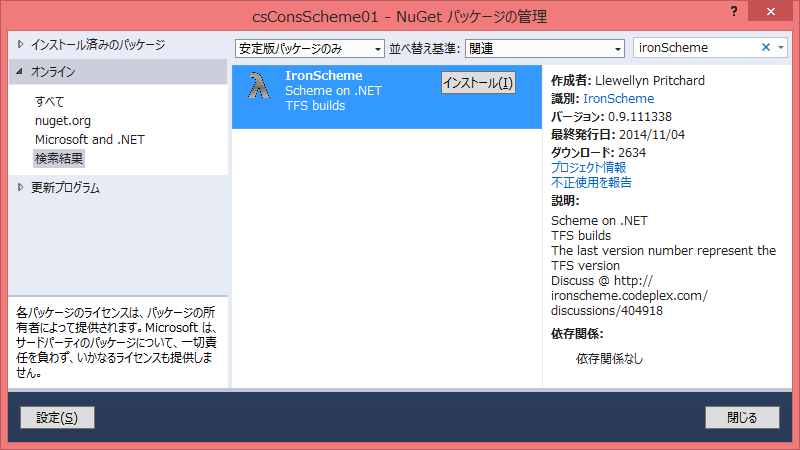Click the インストール button for IronScheme
Image resolution: width=800 pixels, height=450 pixels.
coord(478,83)
